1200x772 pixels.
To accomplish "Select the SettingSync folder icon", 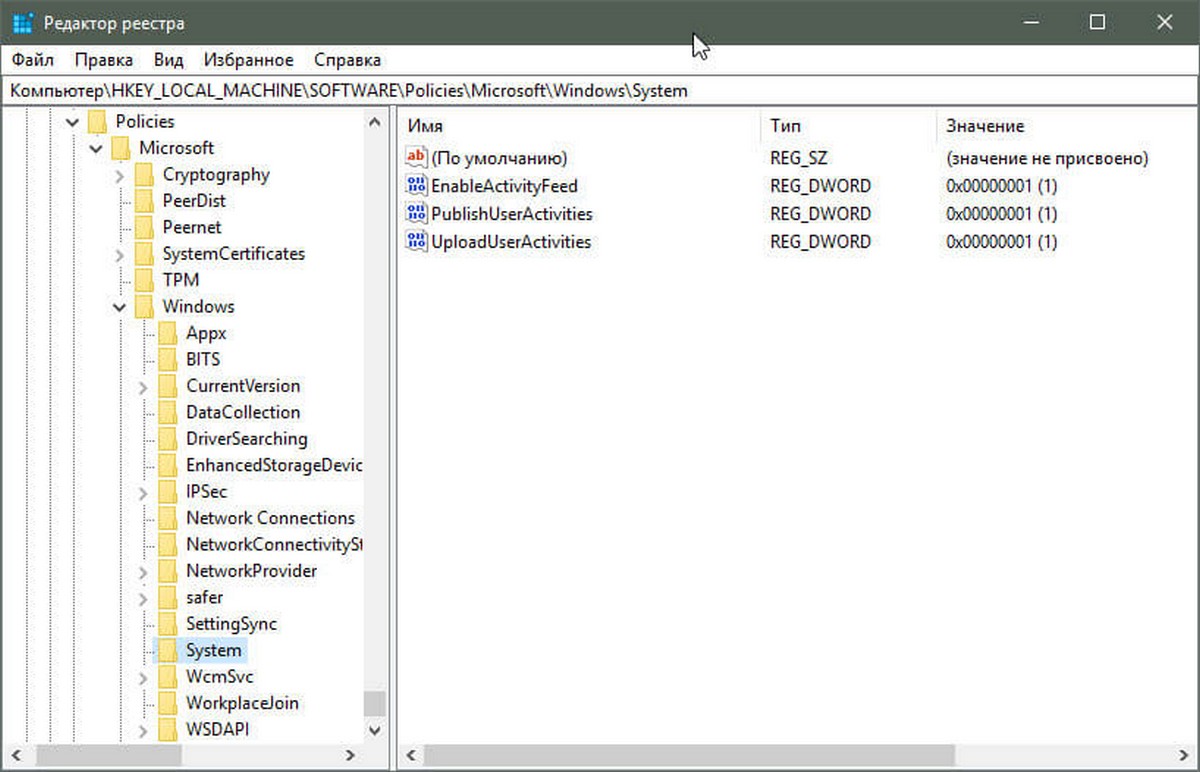I will tap(168, 624).
